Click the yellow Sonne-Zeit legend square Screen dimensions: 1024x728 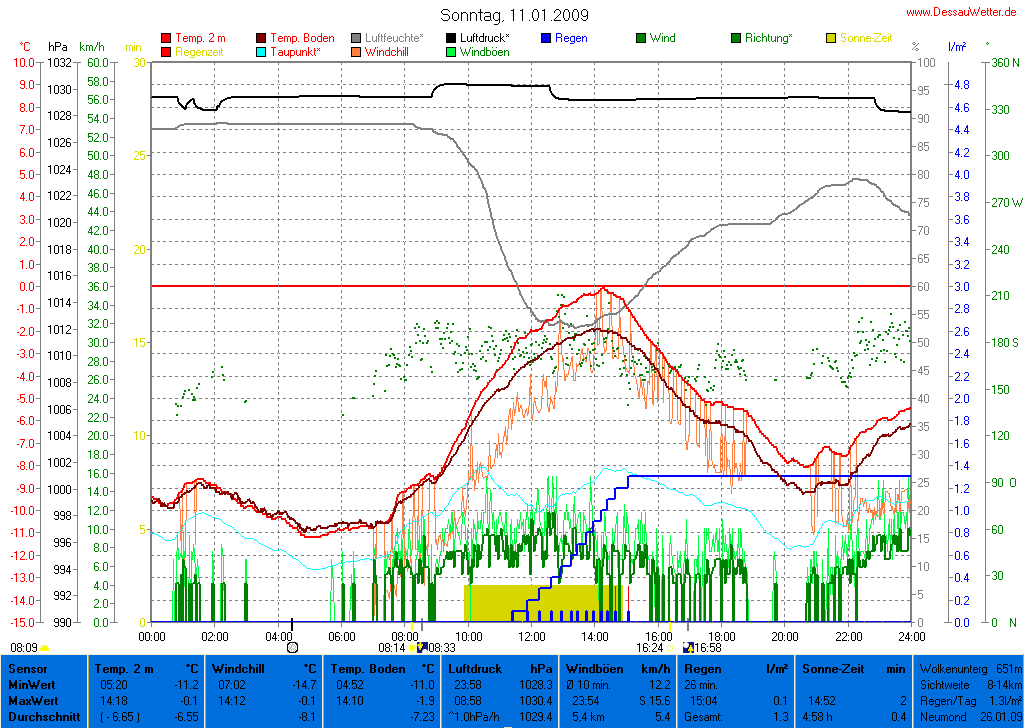[x=831, y=38]
